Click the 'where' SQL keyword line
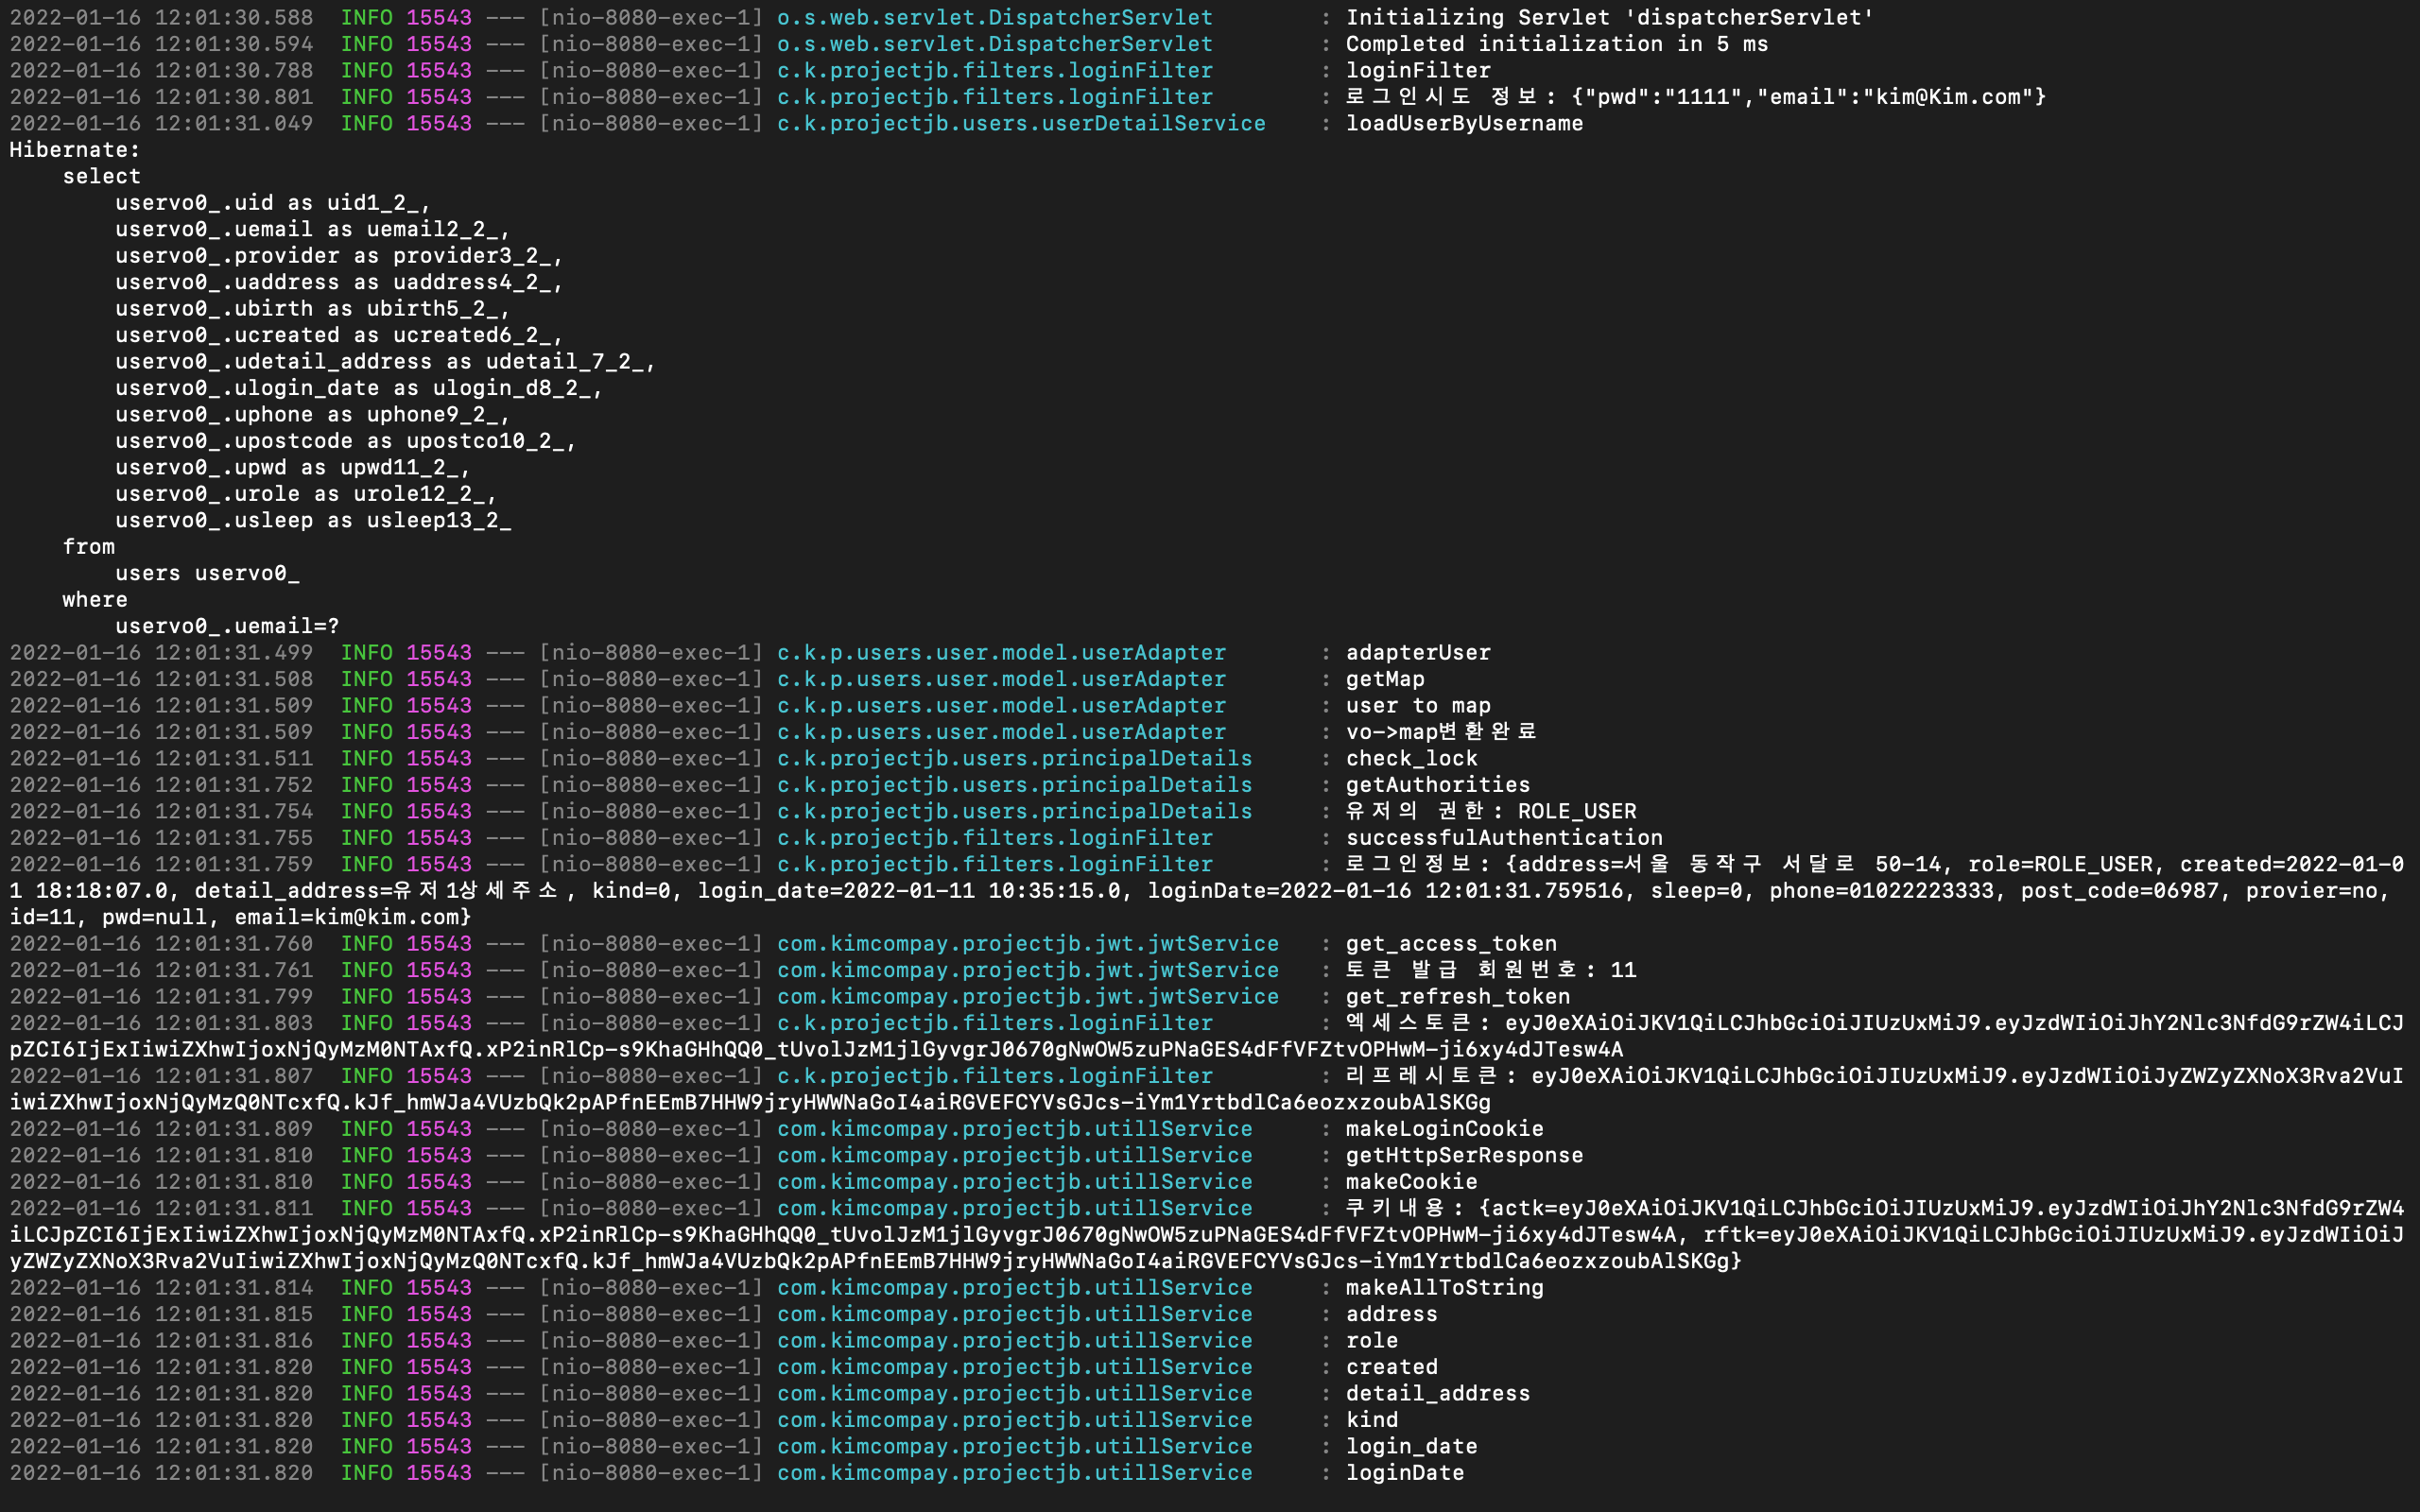The width and height of the screenshot is (2420, 1512). pos(95,600)
